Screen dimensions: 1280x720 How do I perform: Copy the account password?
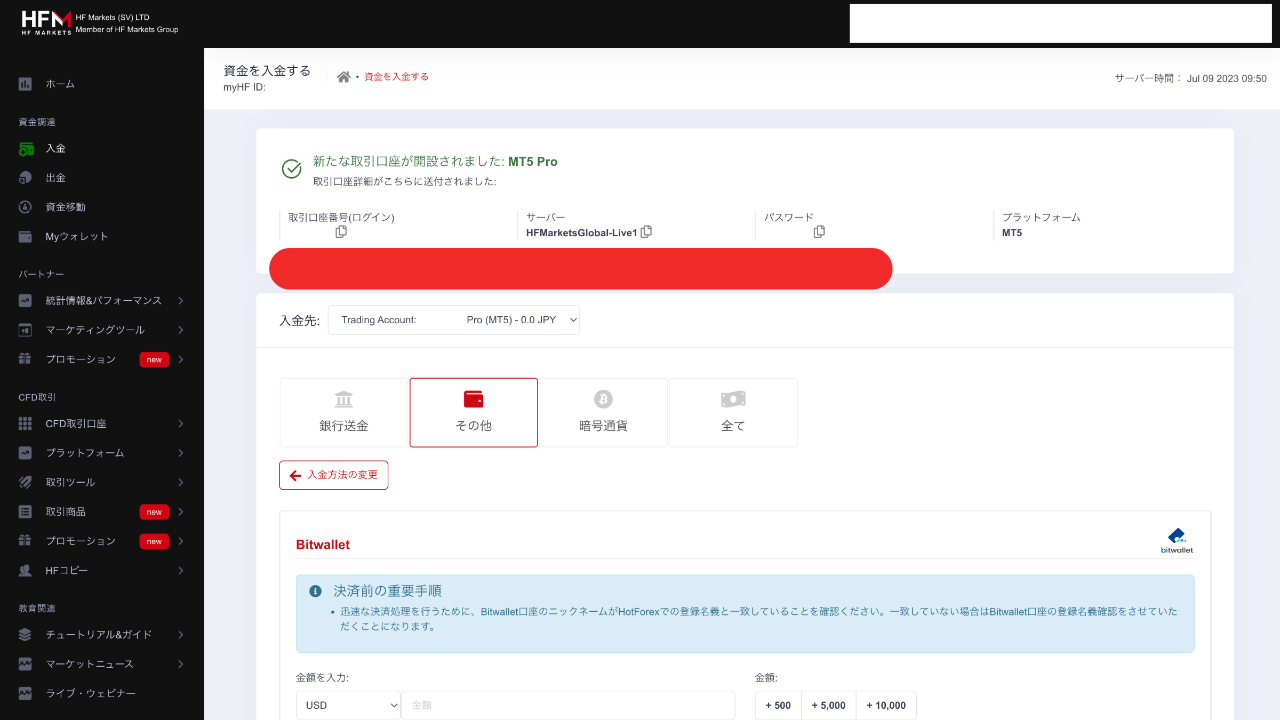click(x=819, y=232)
